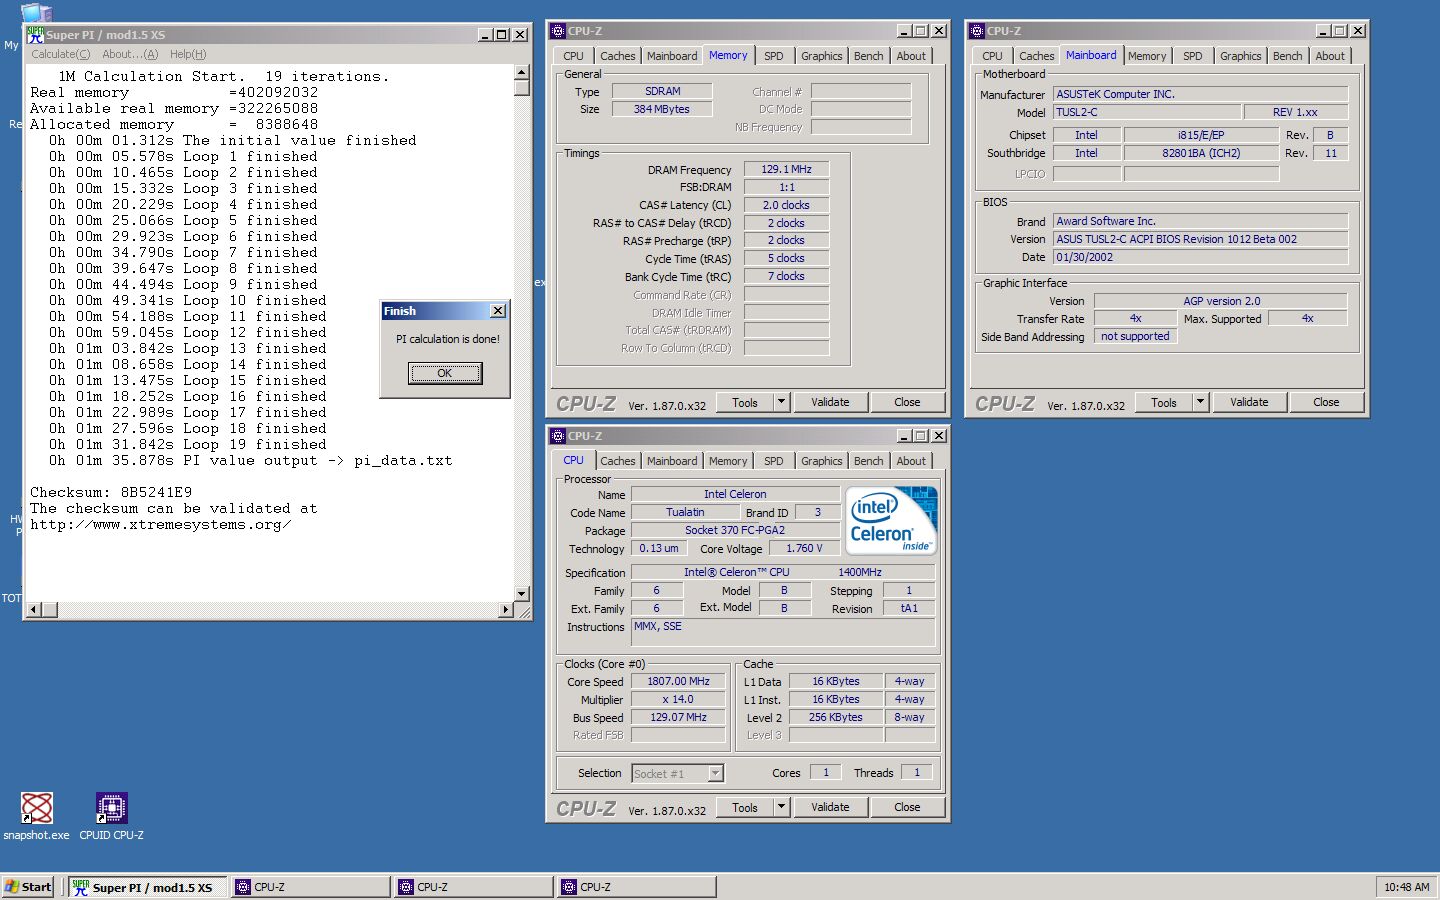Click the 10:48 AM system clock
Screen dimensions: 1440x900
pos(1406,887)
